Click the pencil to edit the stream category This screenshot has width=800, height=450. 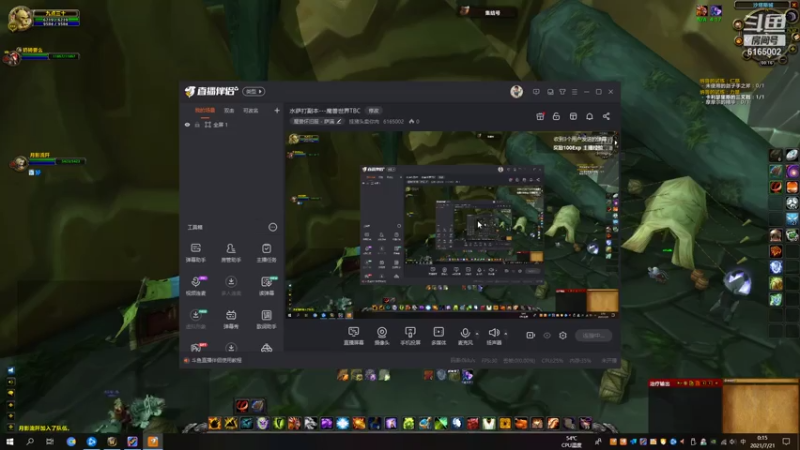pos(339,121)
